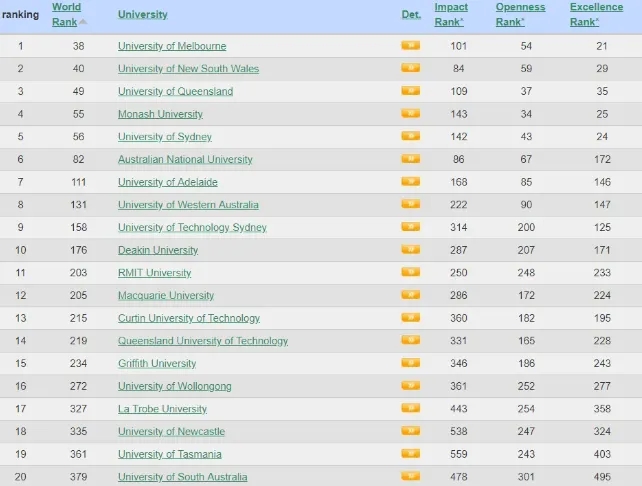Open the Macquarie University link
Image resolution: width=642 pixels, height=486 pixels.
pyautogui.click(x=166, y=295)
